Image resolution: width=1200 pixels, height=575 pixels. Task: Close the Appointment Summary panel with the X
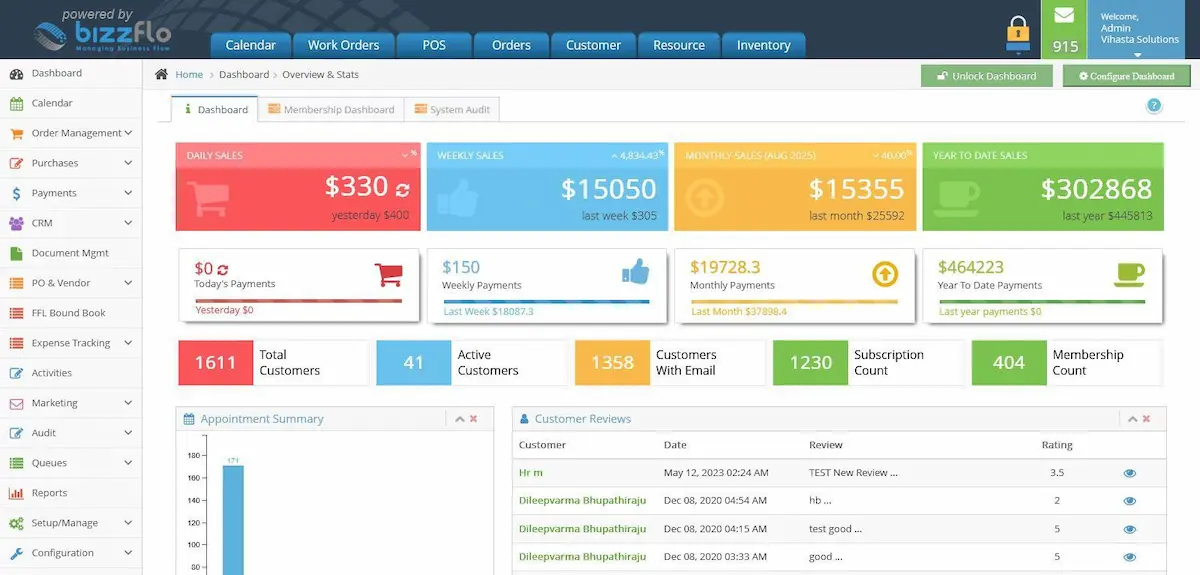(x=473, y=419)
